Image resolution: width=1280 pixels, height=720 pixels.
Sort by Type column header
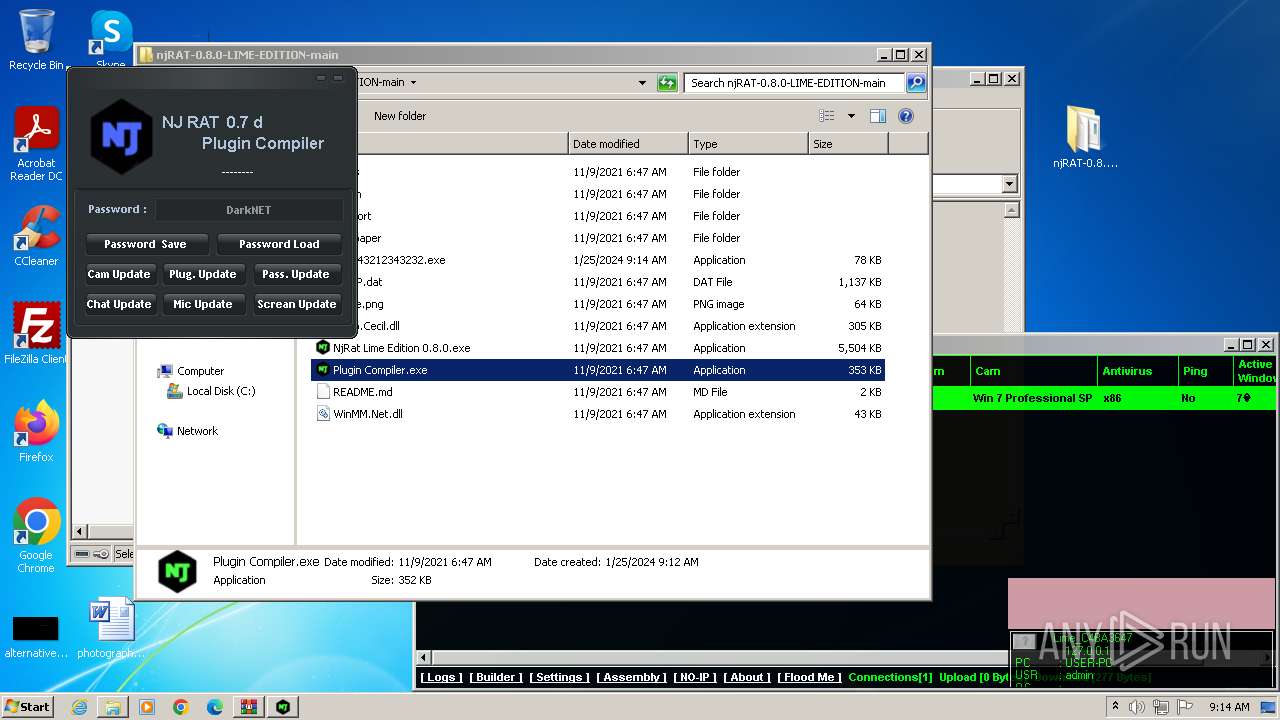tap(748, 144)
